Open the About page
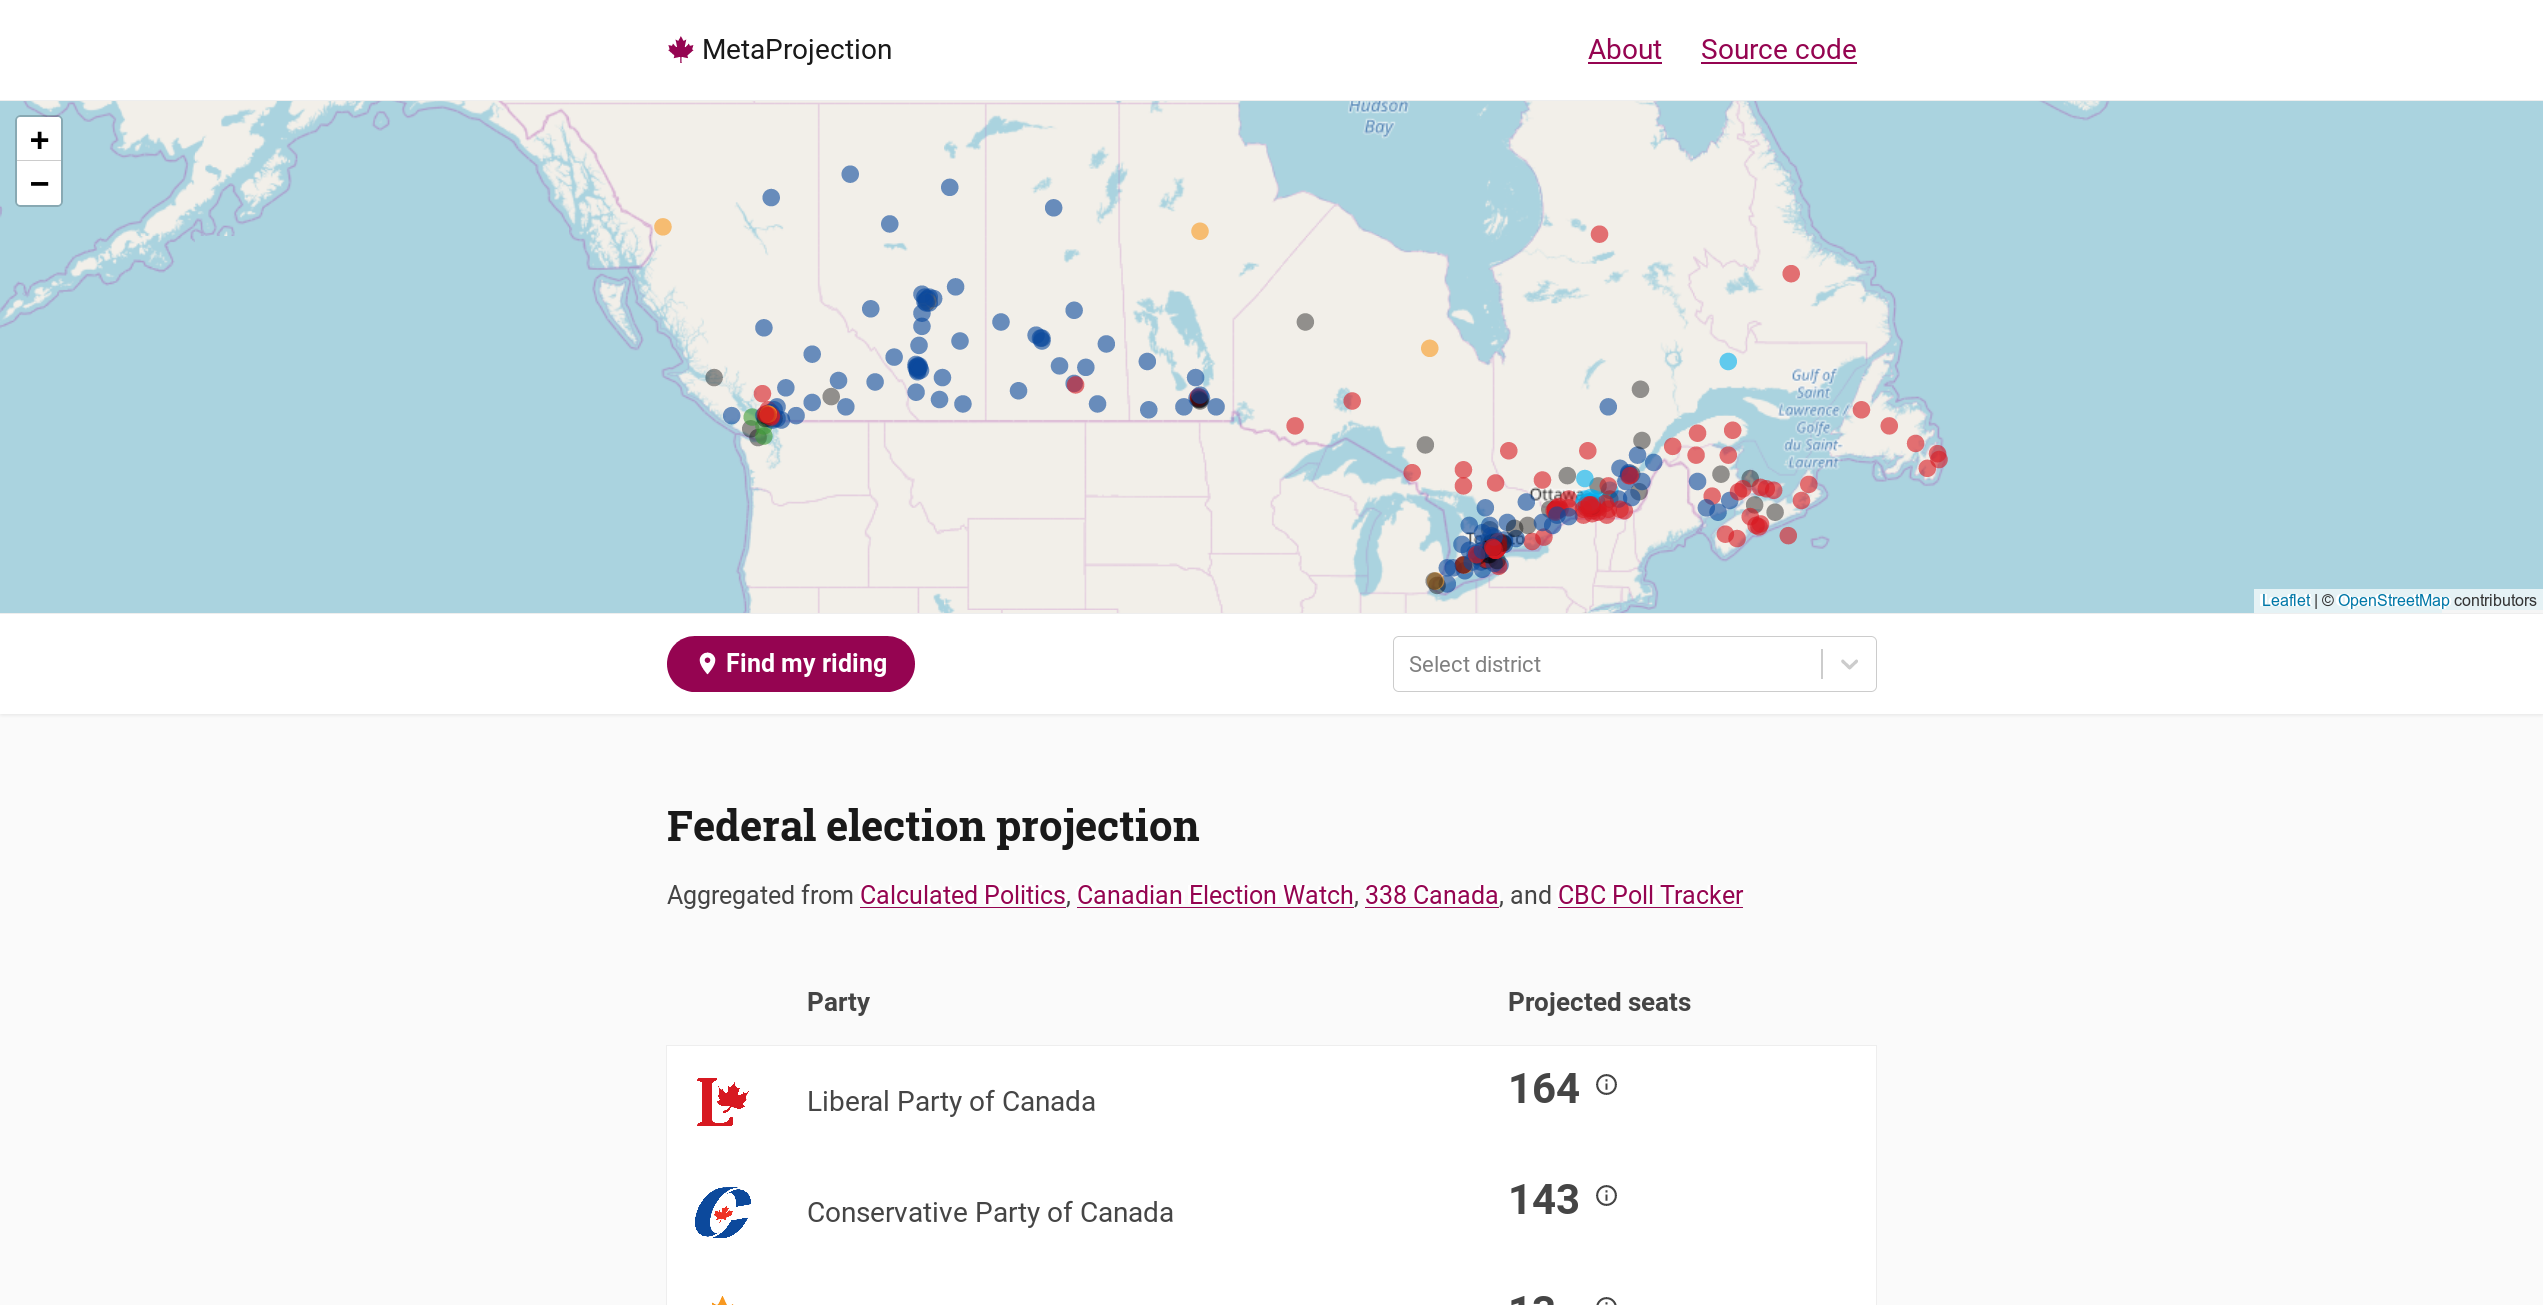 click(x=1624, y=48)
